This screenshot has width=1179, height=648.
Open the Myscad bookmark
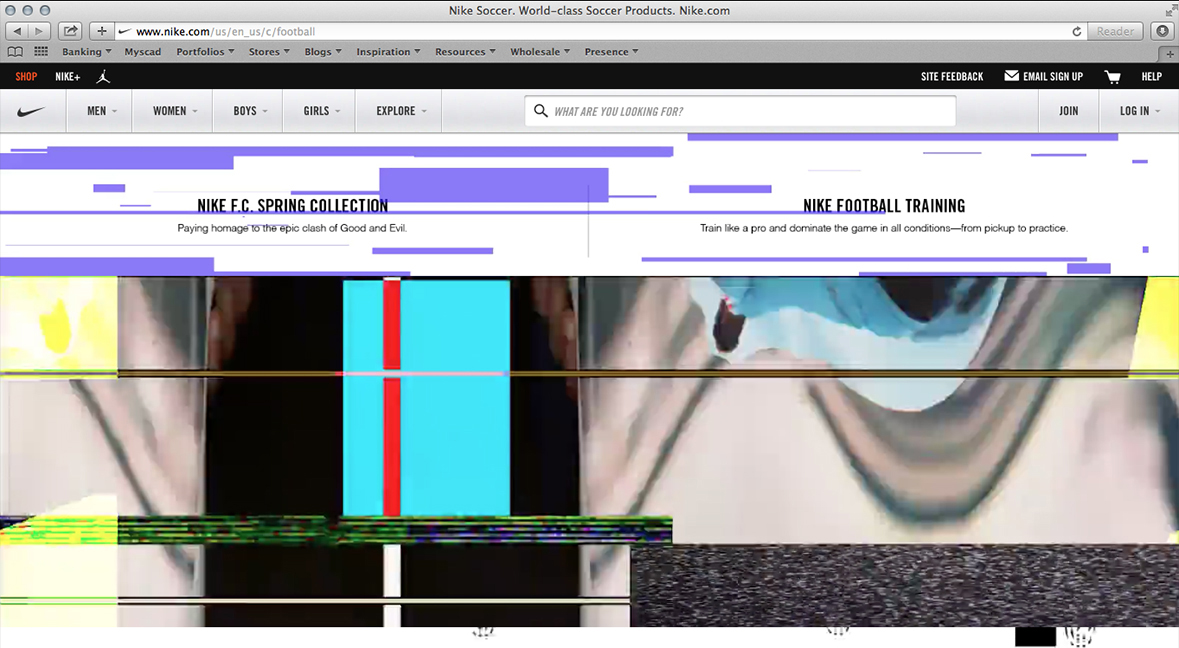point(143,52)
